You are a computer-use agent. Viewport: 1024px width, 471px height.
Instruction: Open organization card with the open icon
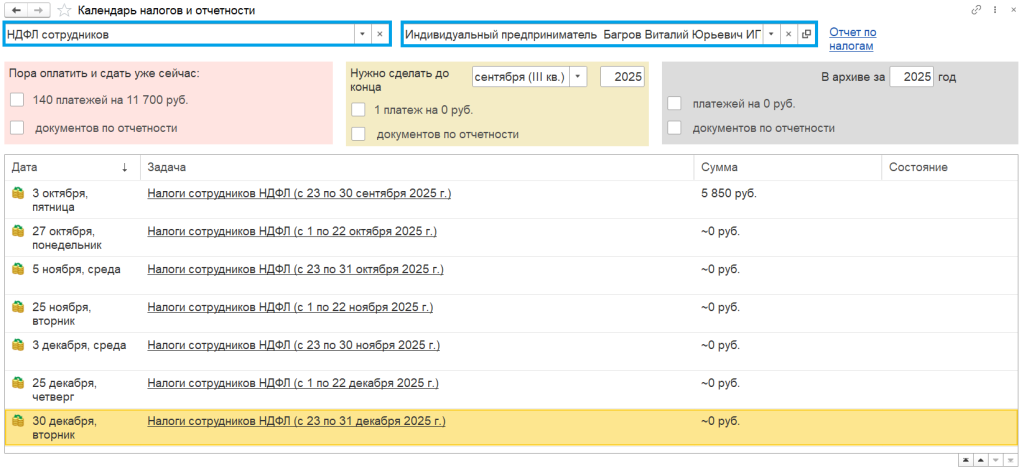tap(806, 34)
